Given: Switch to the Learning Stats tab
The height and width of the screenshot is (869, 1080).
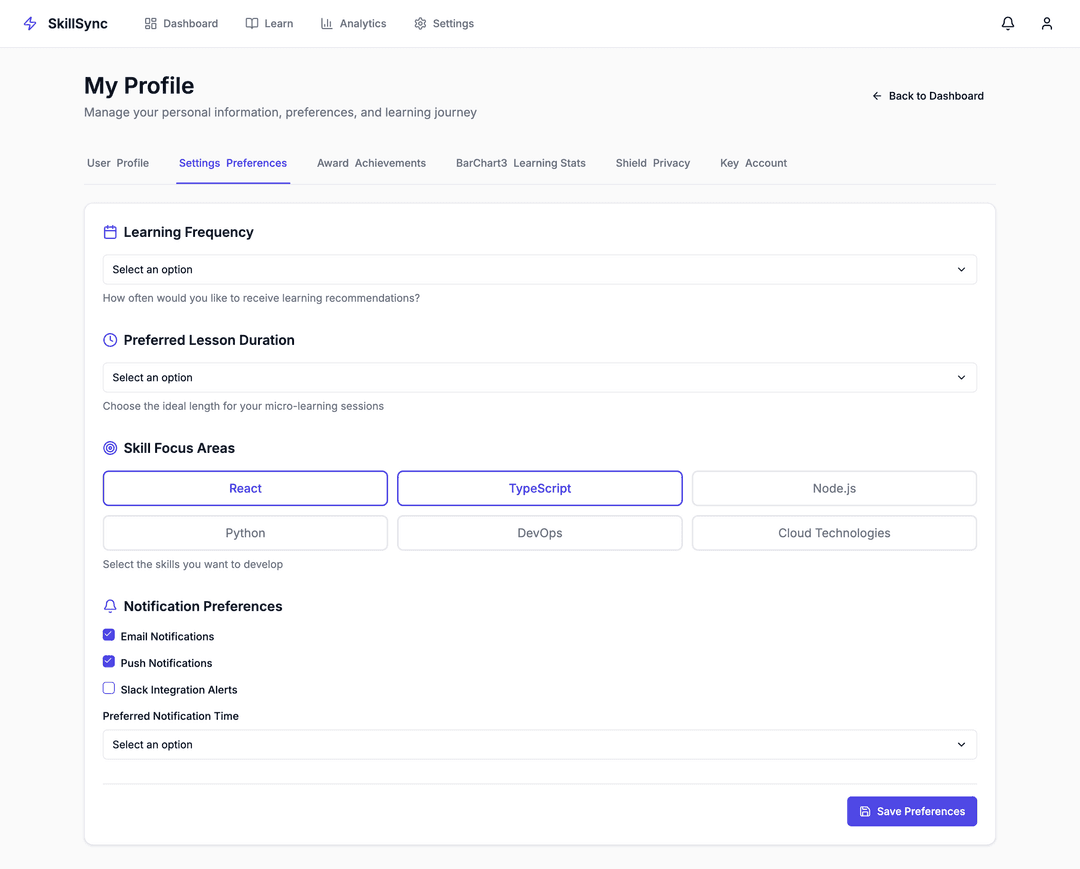Looking at the screenshot, I should click(520, 163).
